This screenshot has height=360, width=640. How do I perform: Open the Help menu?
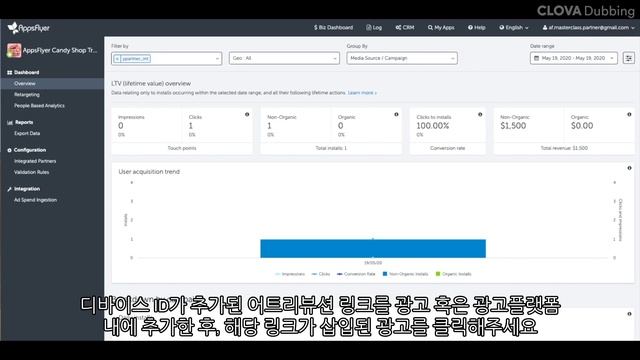pos(476,27)
